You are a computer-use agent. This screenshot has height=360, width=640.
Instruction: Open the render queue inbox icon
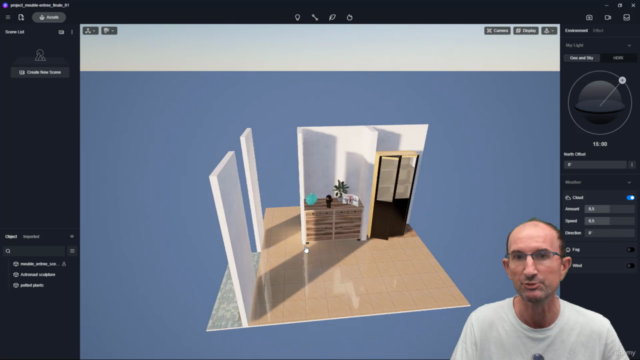[627, 18]
